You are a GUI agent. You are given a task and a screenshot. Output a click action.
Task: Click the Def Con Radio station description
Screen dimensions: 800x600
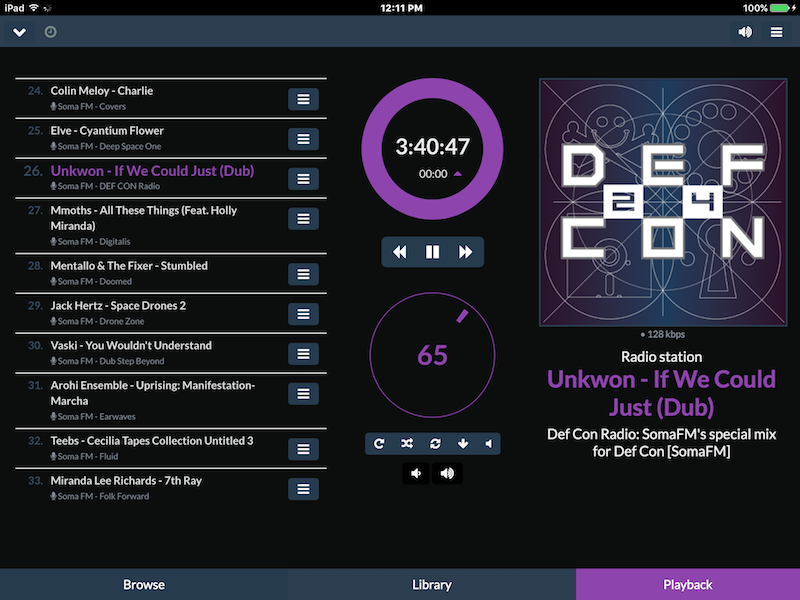tap(661, 443)
